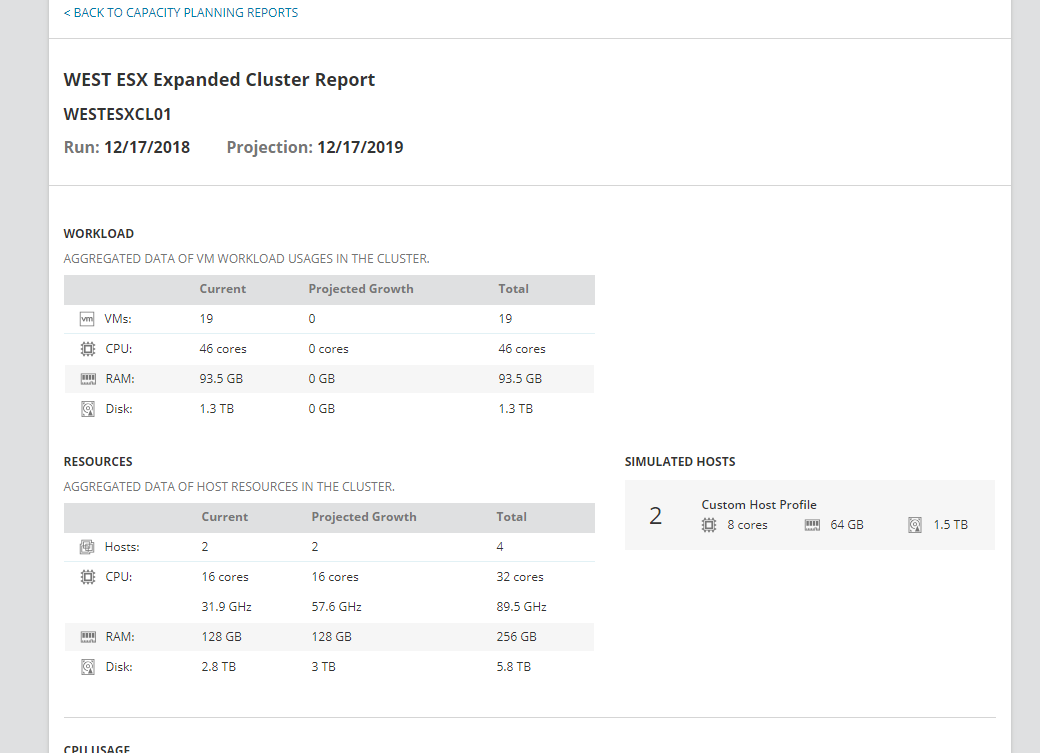The image size is (1040, 753).
Task: Click the CPU USAGE heading at bottom
Action: tap(97, 748)
